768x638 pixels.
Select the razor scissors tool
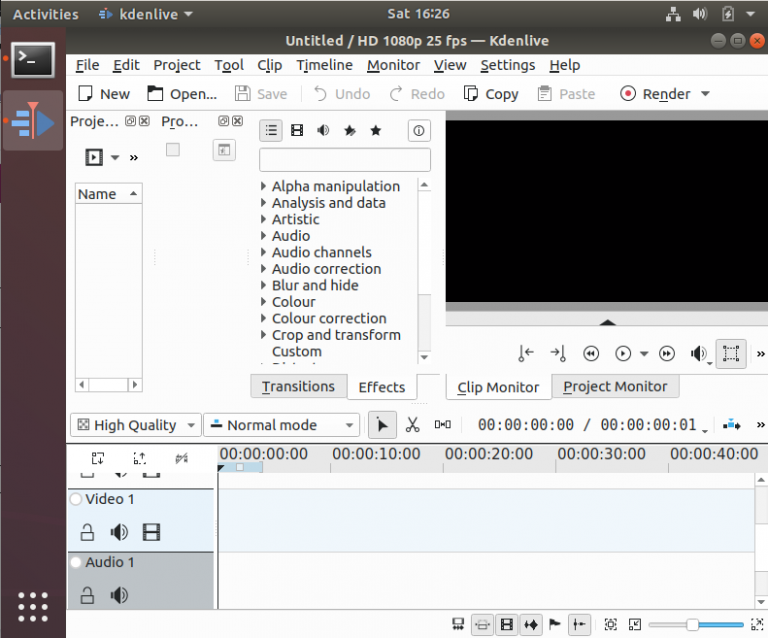412,425
